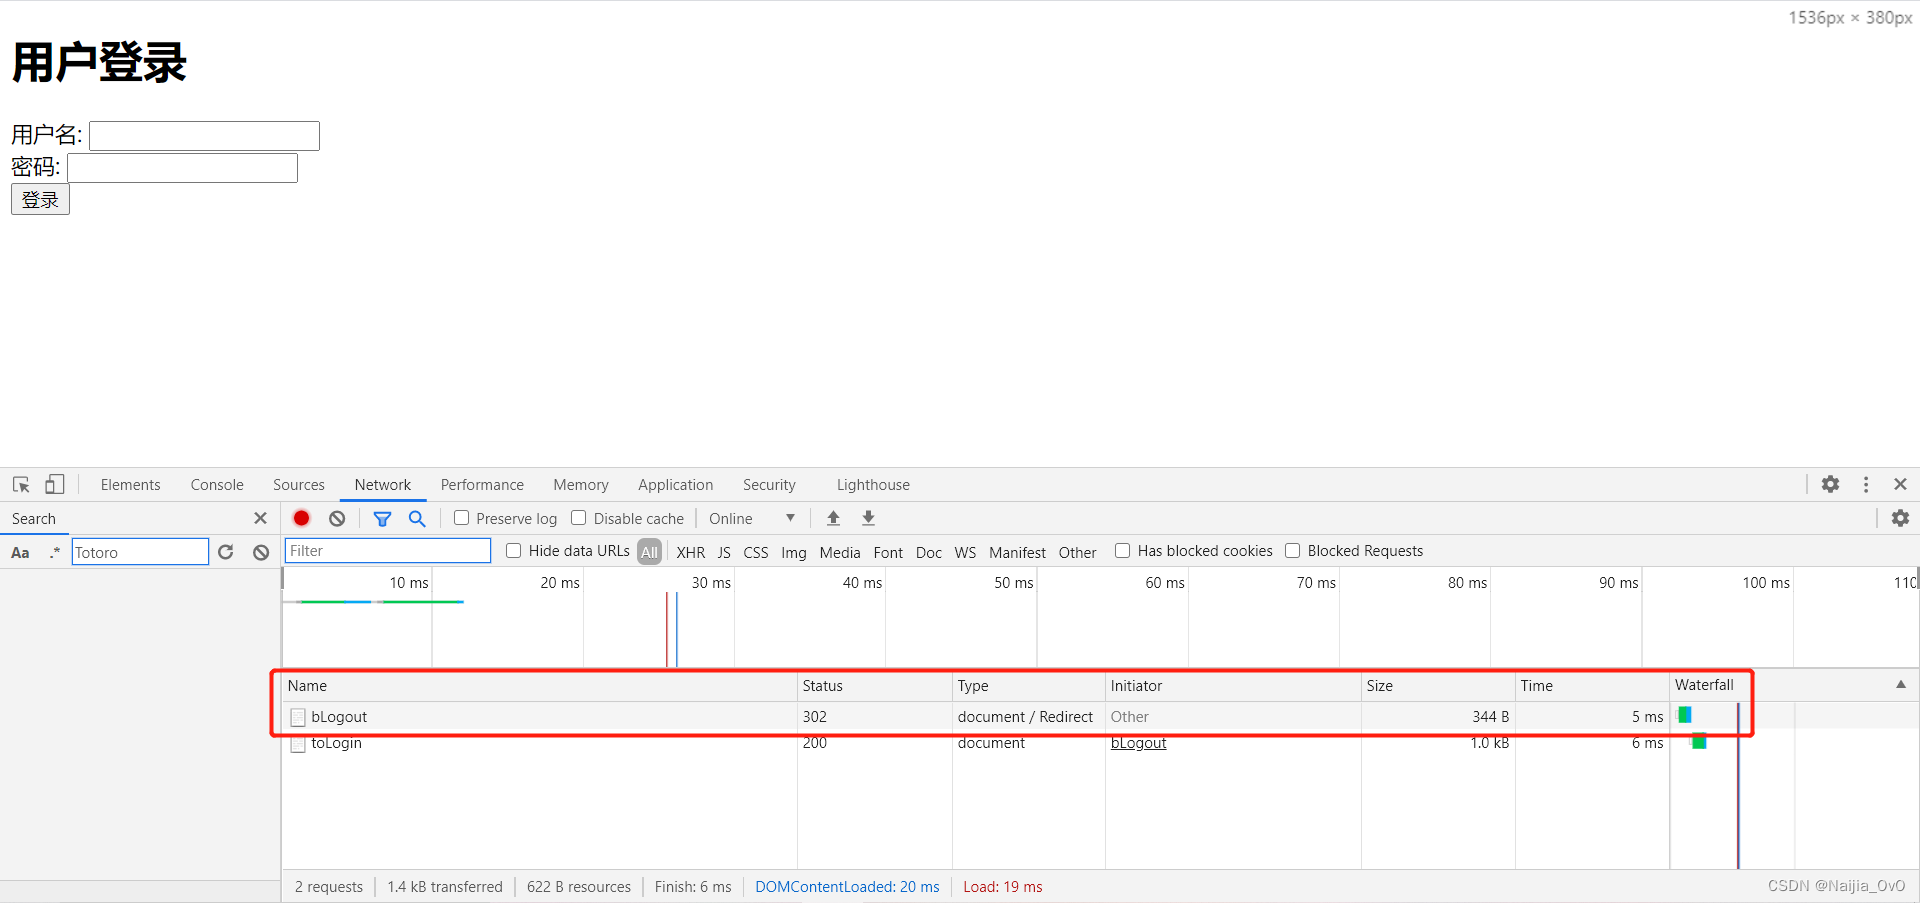Viewport: 1920px width, 903px height.
Task: Open the Lighthouse tab
Action: point(873,485)
